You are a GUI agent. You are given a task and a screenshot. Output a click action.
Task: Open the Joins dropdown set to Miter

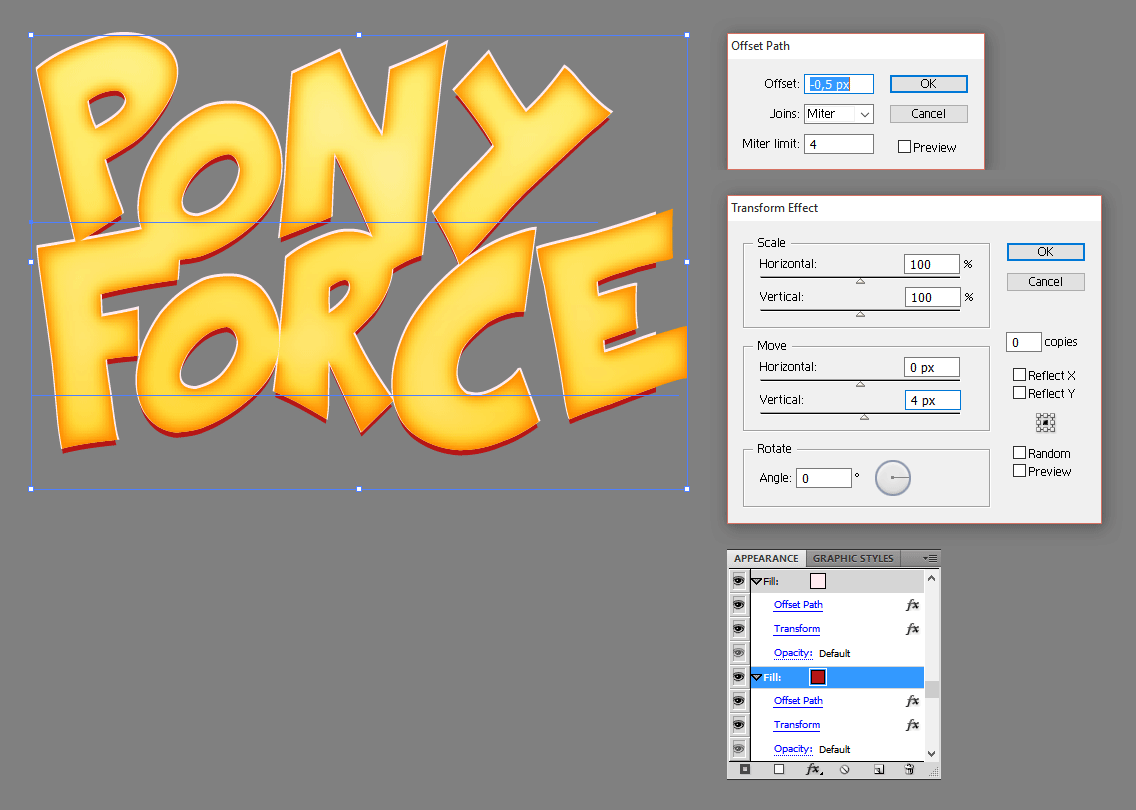[839, 114]
